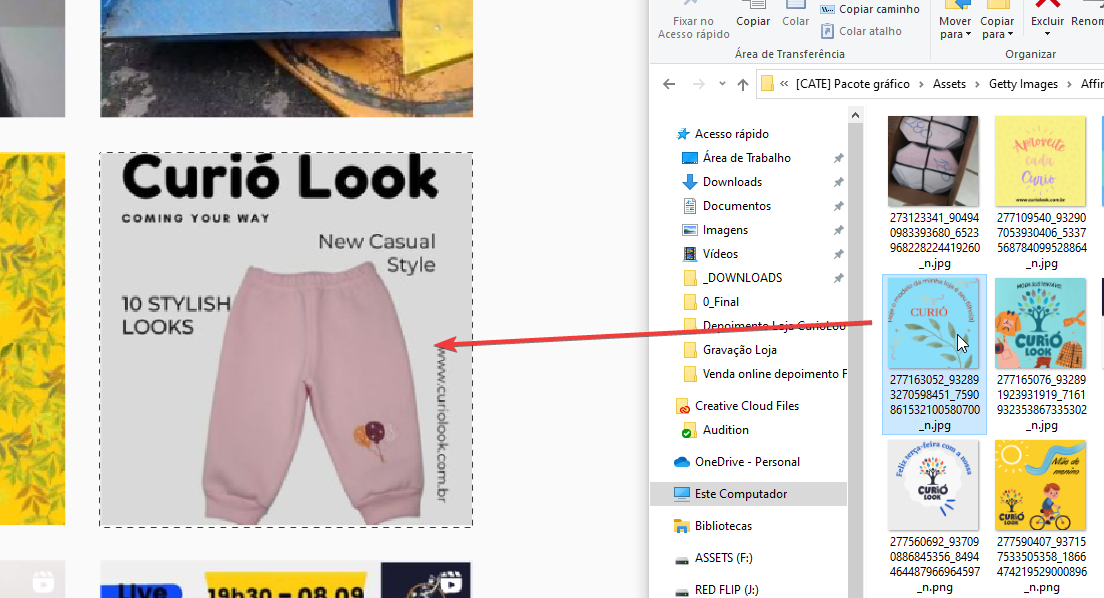Click the Excluir delete button
1104x598 pixels.
coord(1047,20)
